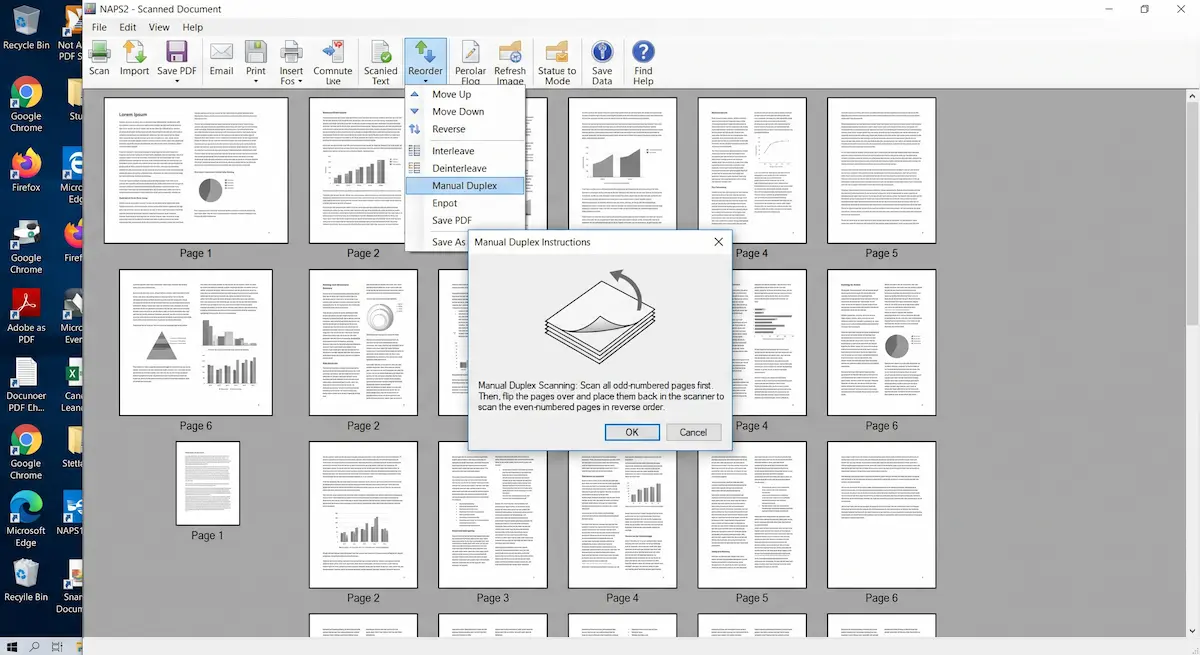The width and height of the screenshot is (1200, 655).
Task: Open the Edit menu
Action: click(128, 27)
